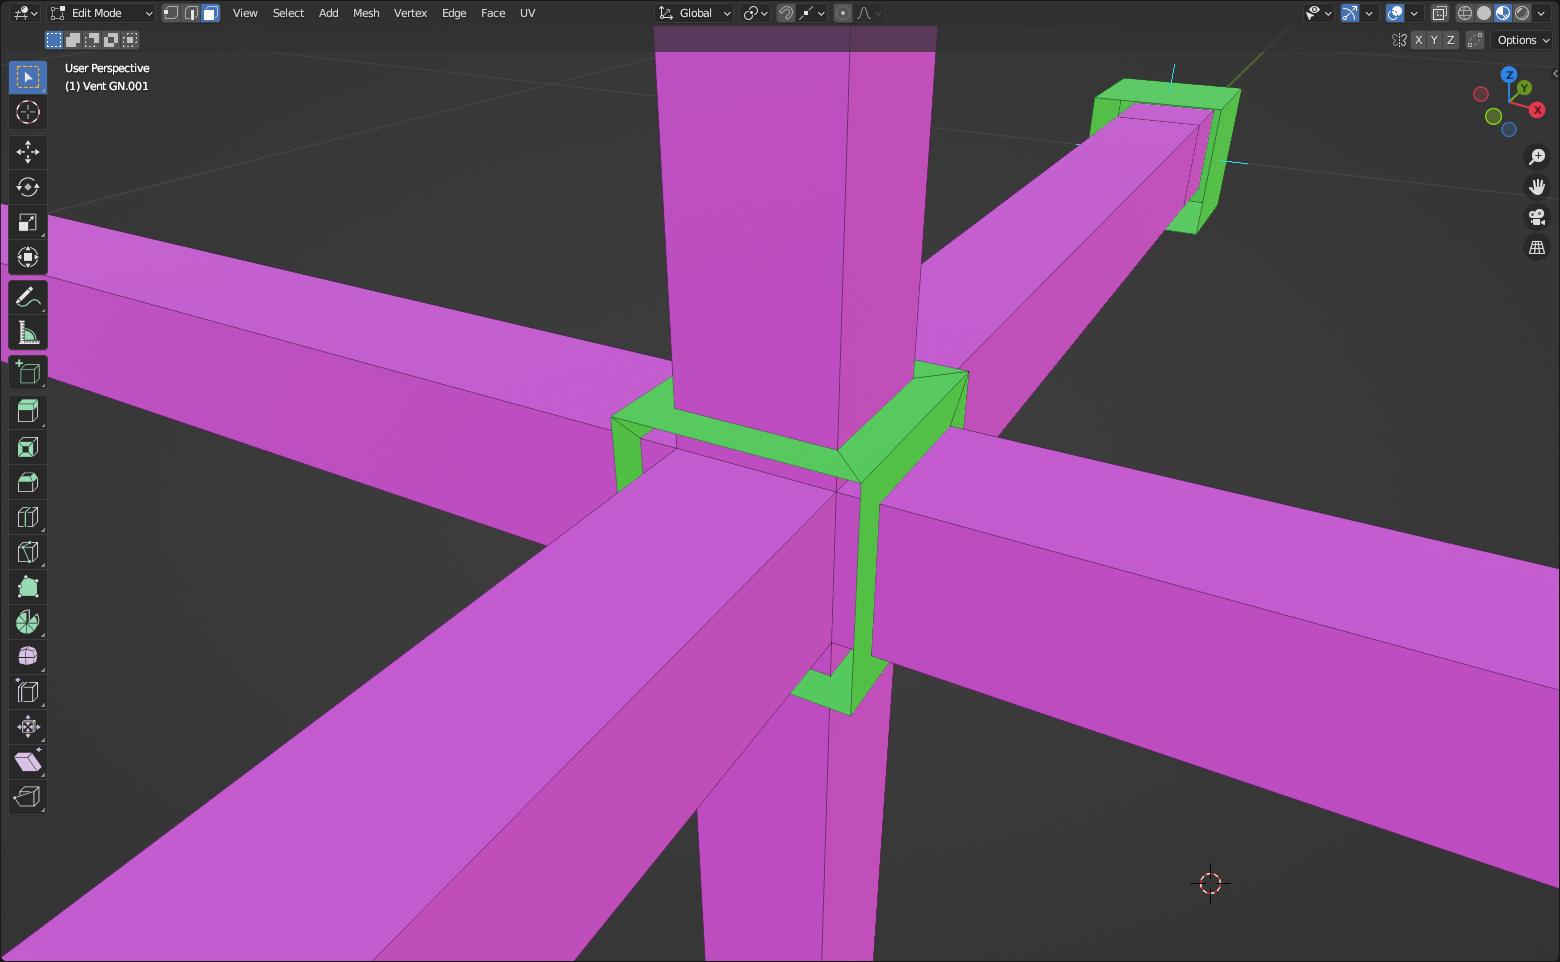Toggle viewport gizmos display

point(1350,13)
